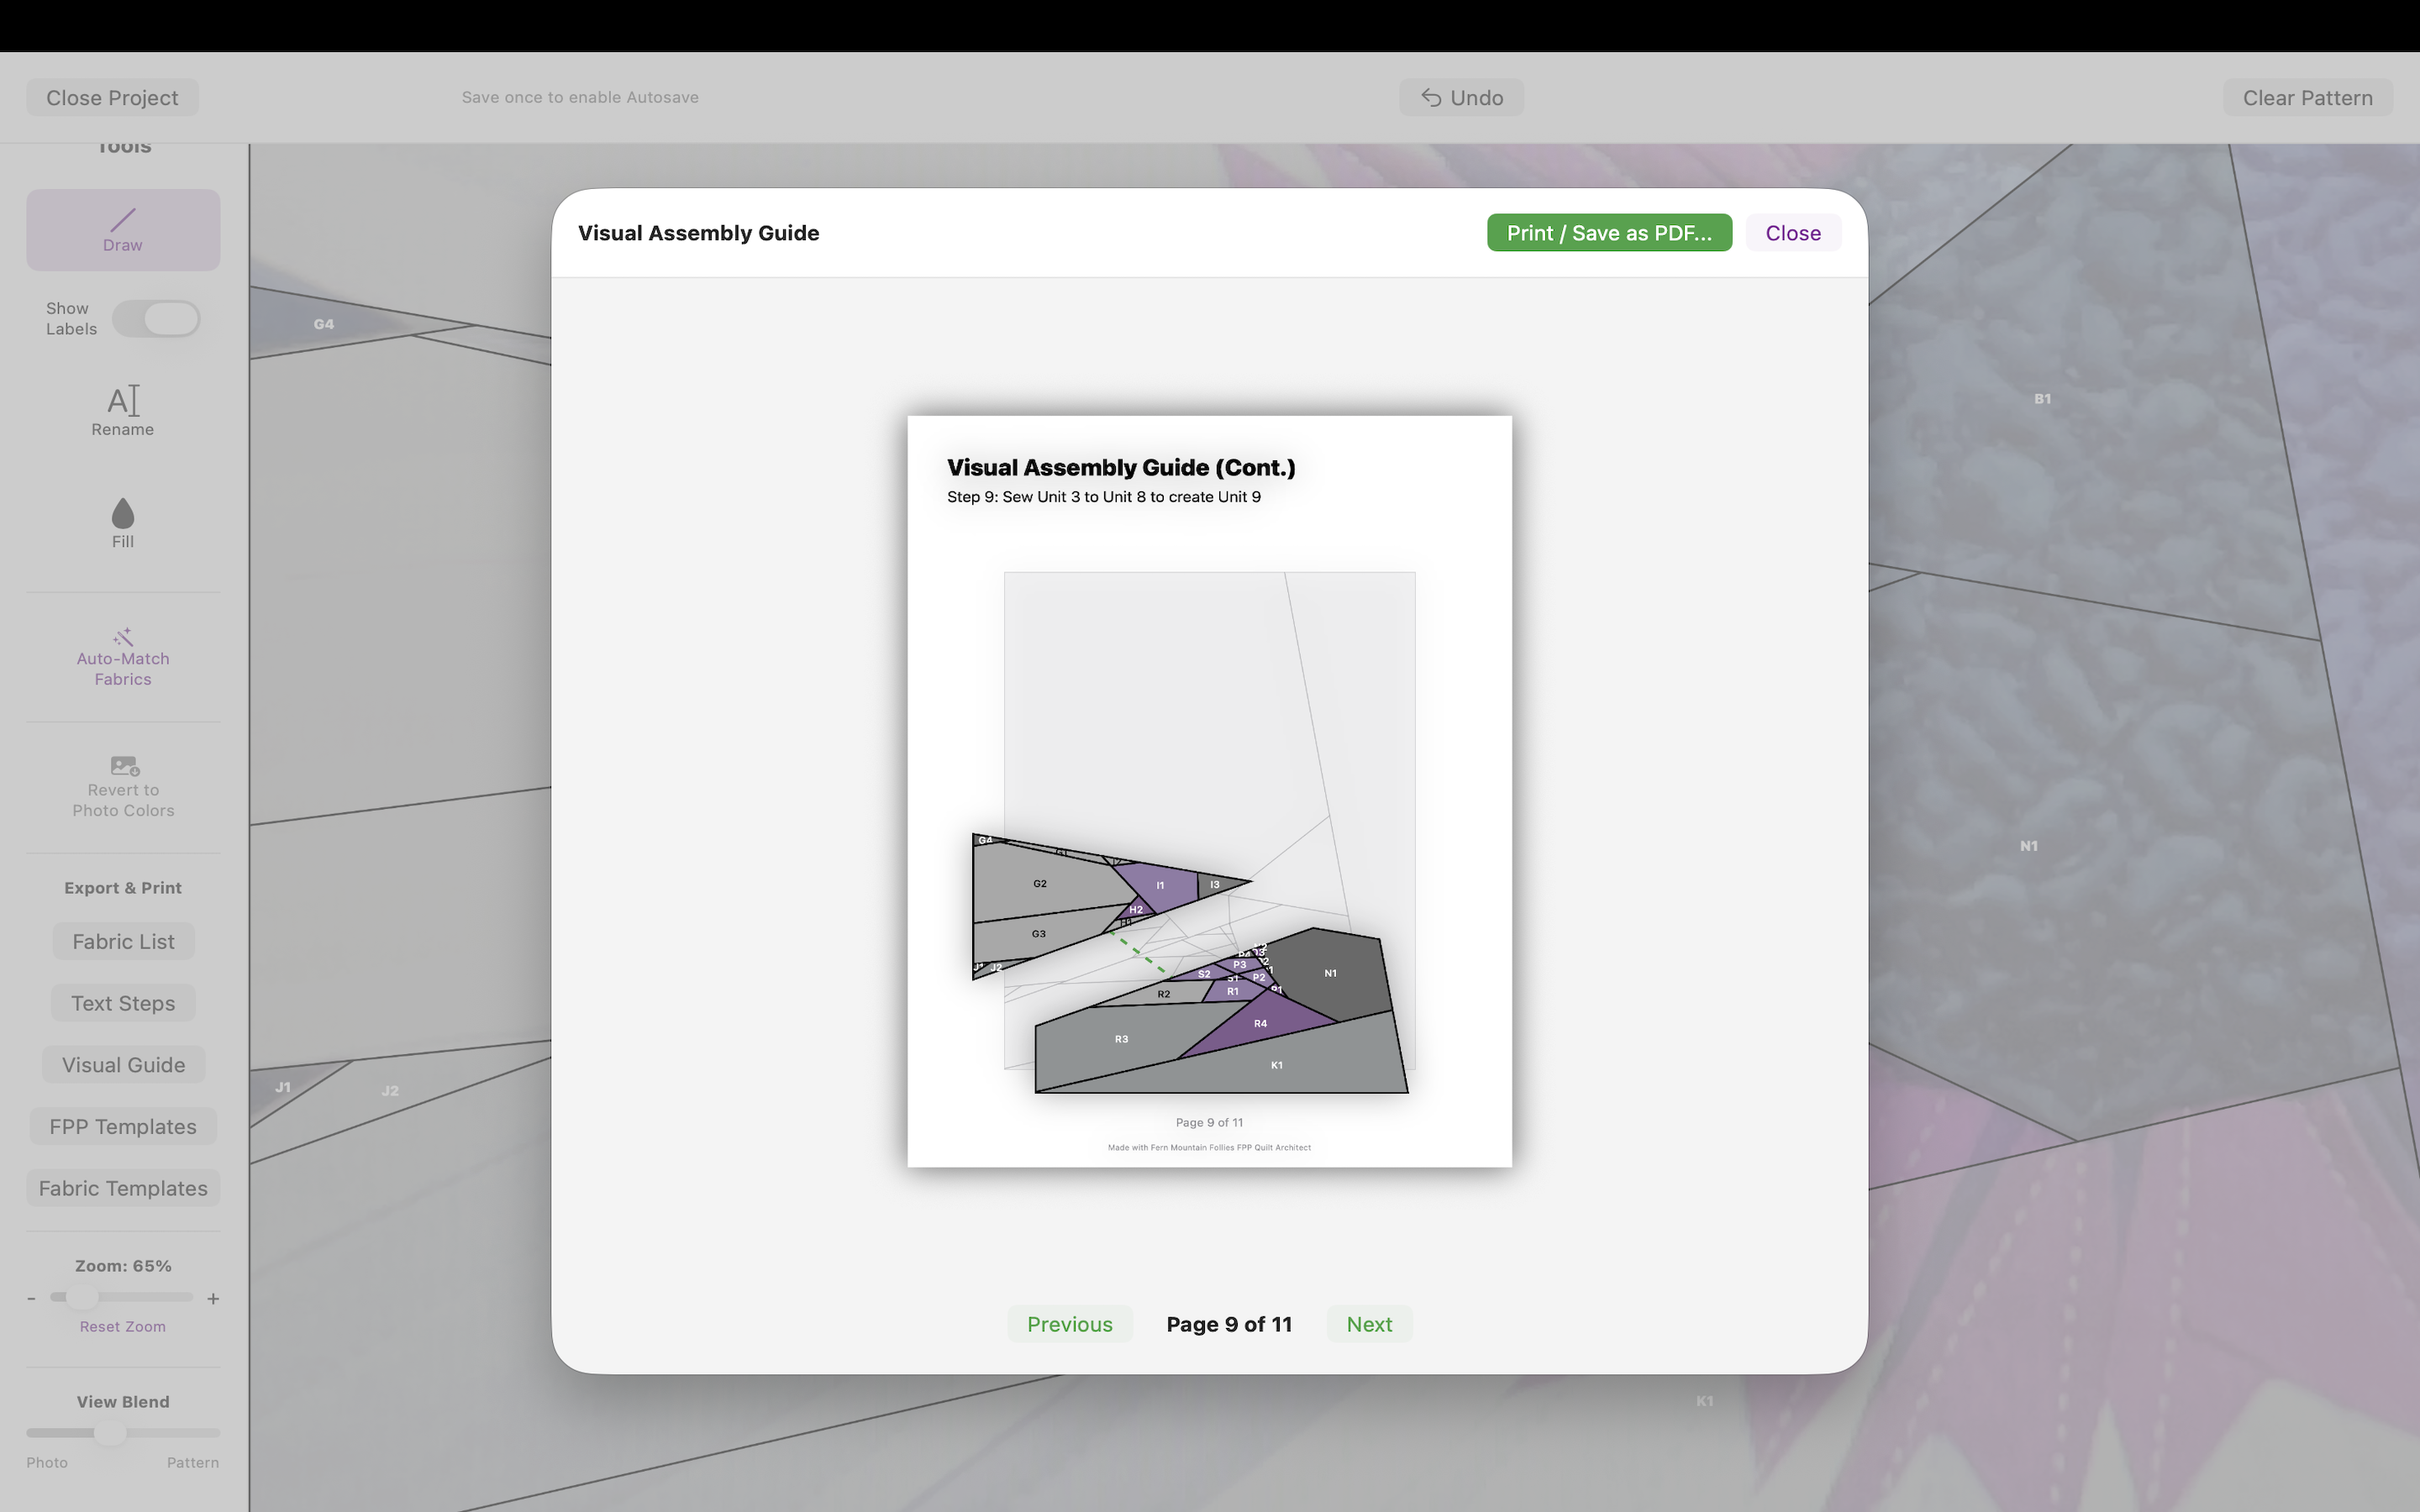Go to Previous guide page
This screenshot has height=1512, width=2420.
click(x=1069, y=1324)
